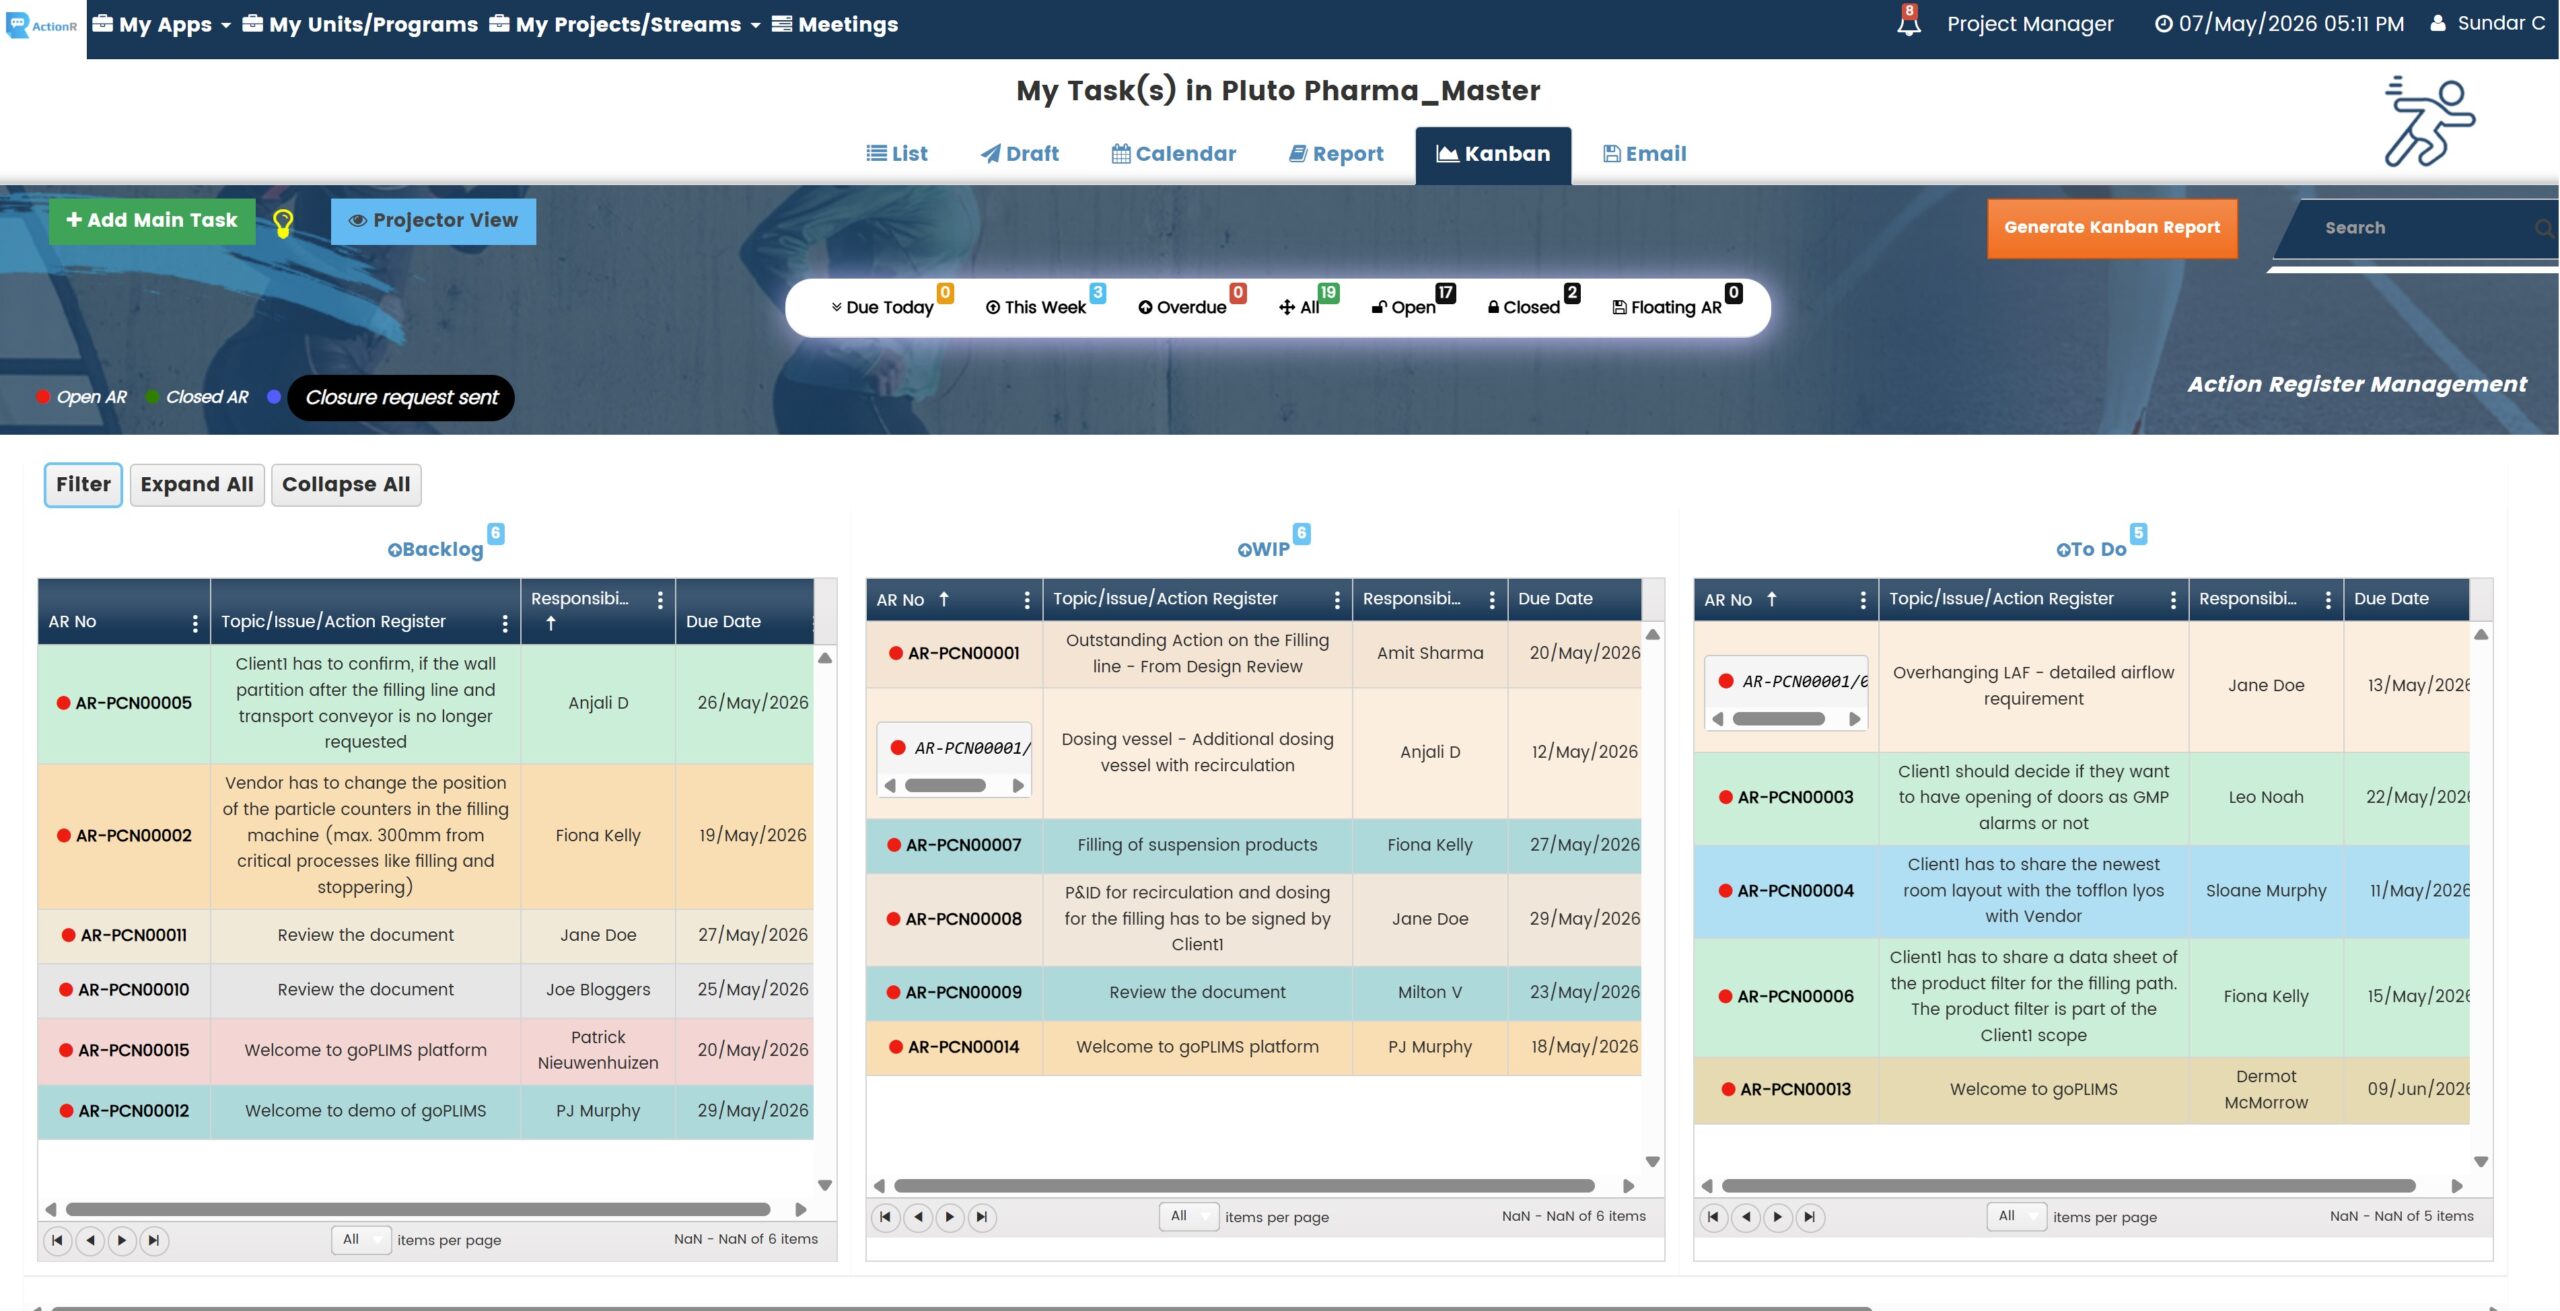Go to previous page in To Do pager
The height and width of the screenshot is (1311, 2560).
tap(1746, 1218)
